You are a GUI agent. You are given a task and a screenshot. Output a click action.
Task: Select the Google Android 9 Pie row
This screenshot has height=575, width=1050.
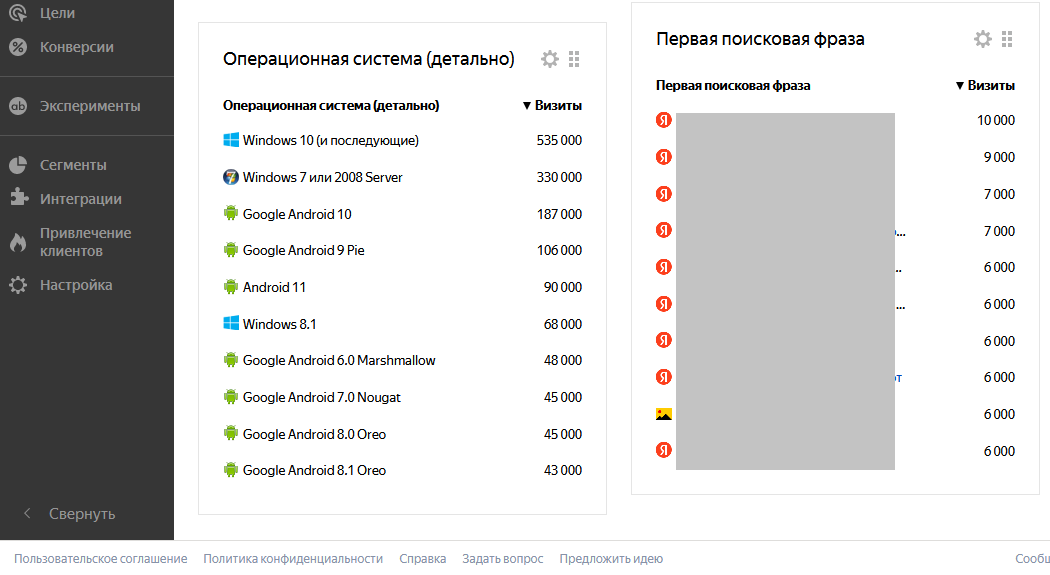point(402,250)
